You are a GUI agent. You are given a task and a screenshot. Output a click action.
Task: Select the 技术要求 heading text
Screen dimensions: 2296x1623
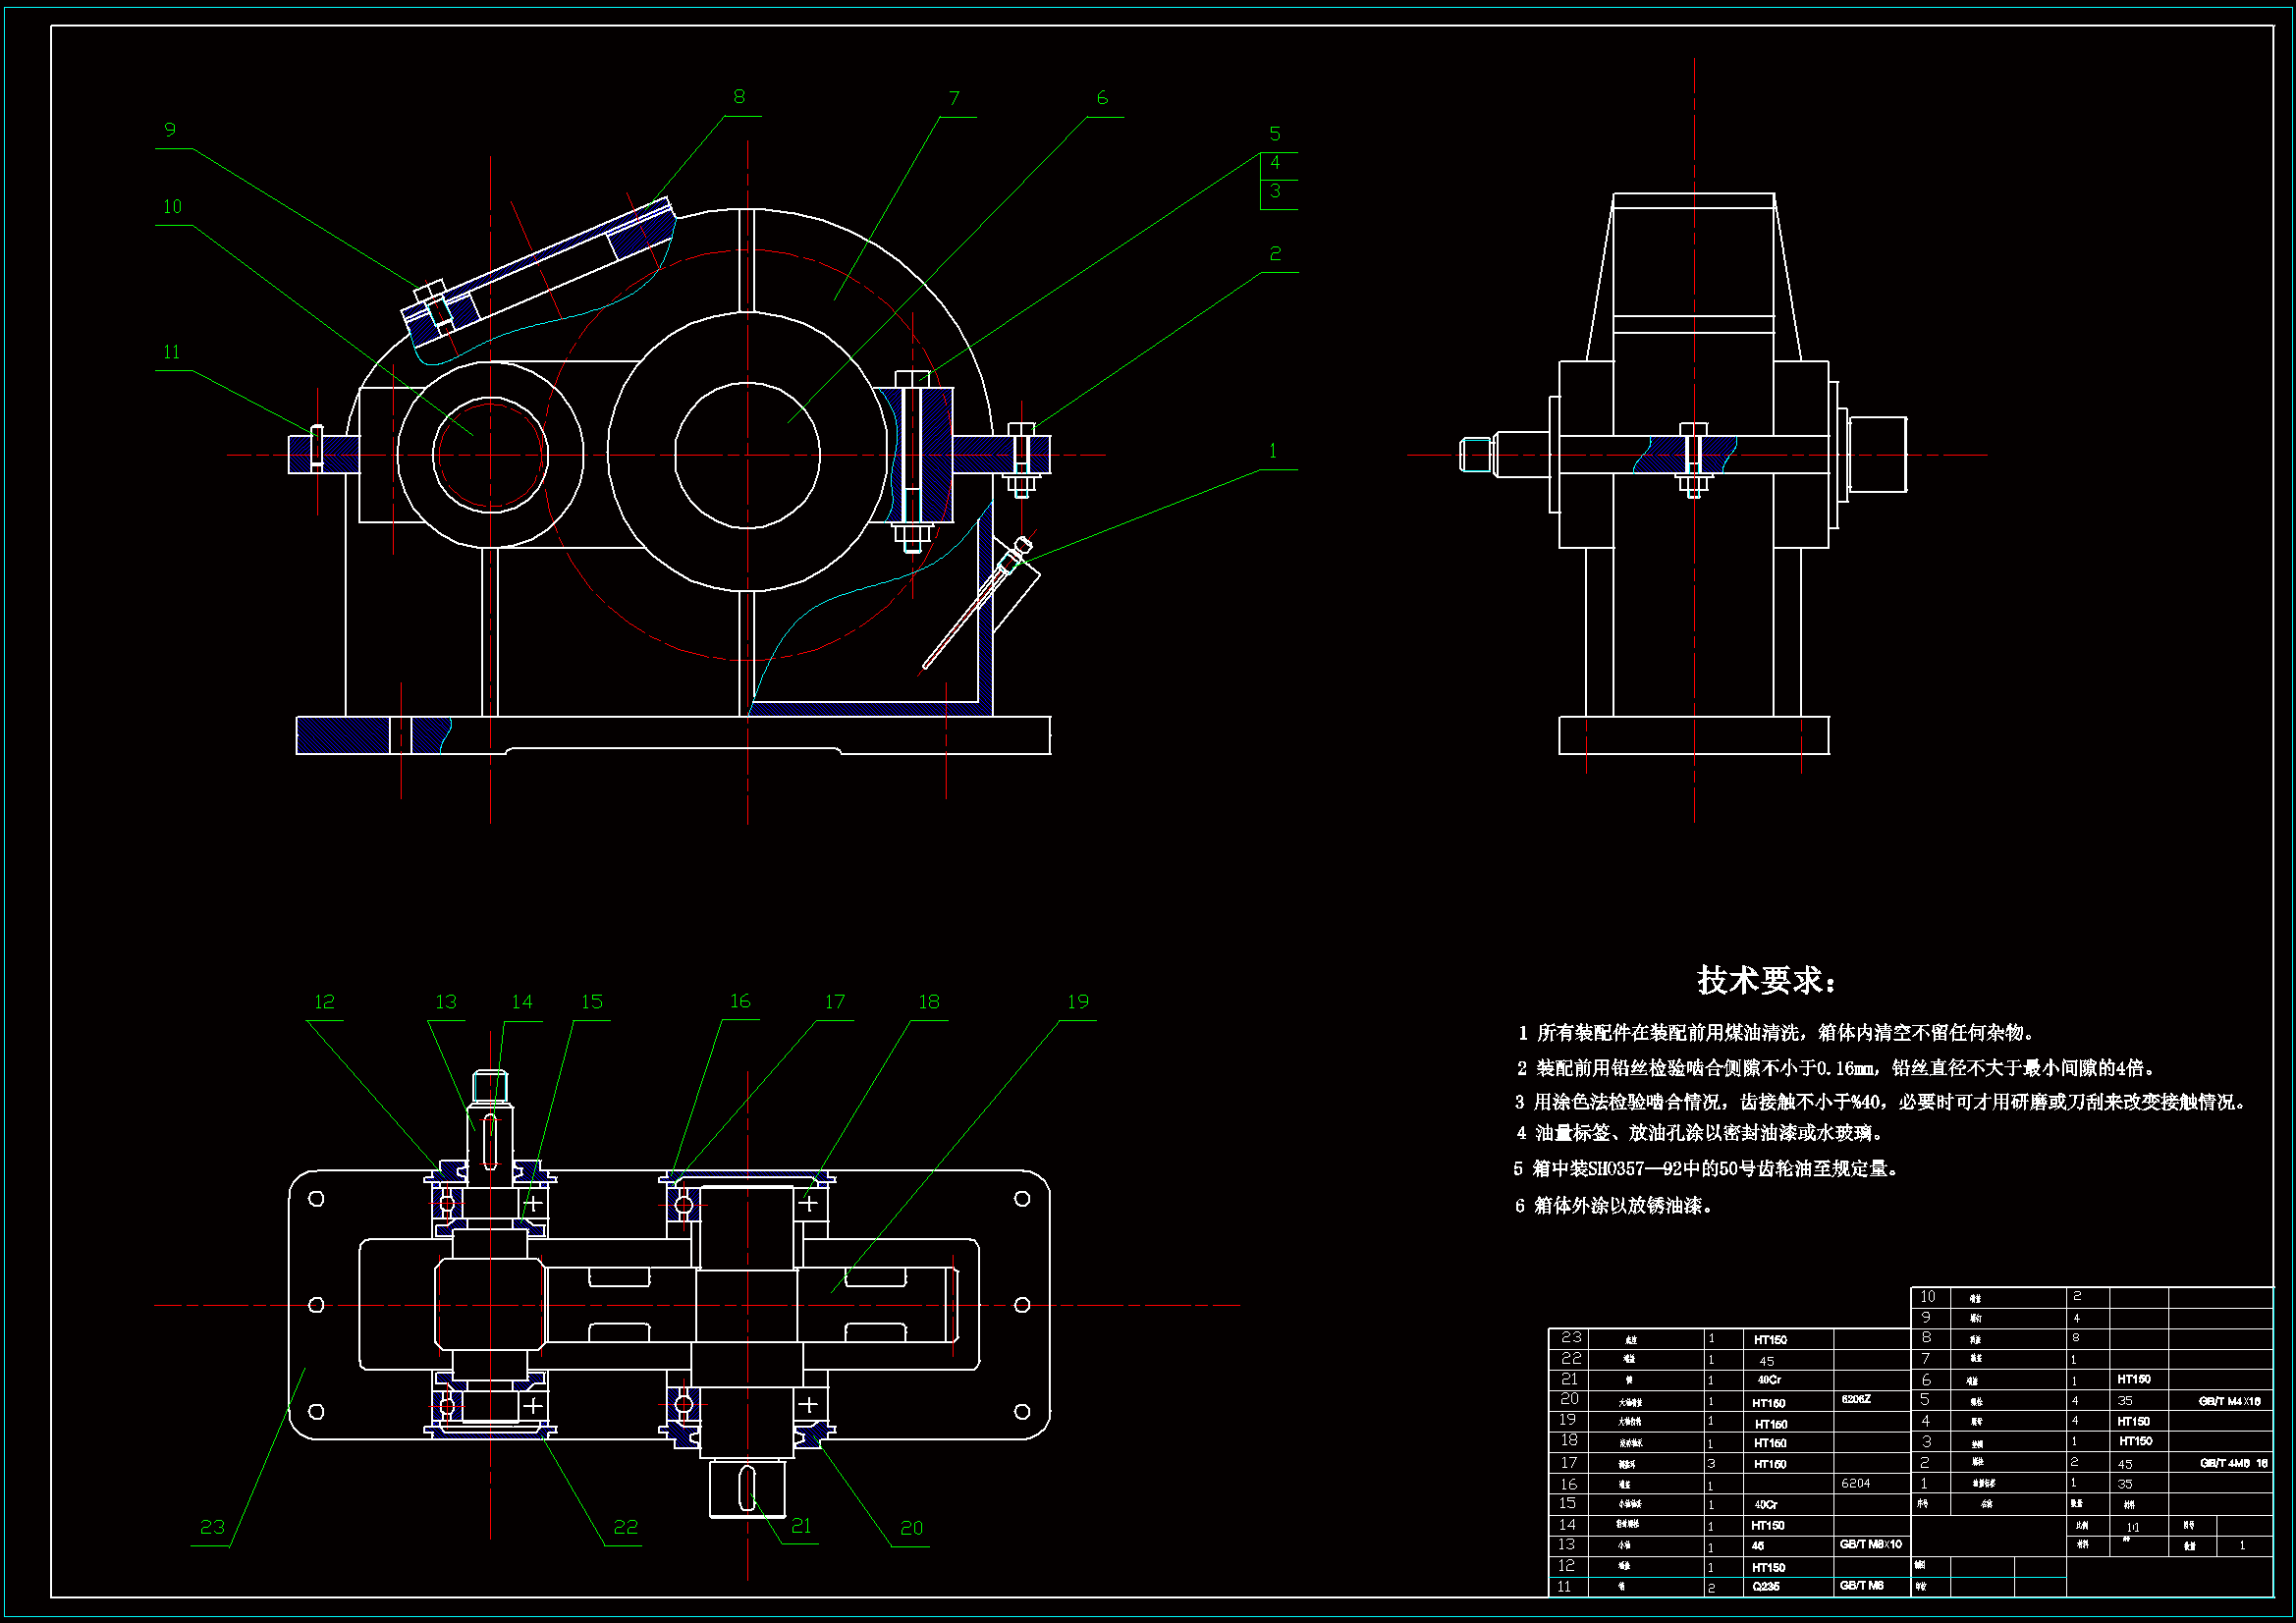[x=1766, y=980]
